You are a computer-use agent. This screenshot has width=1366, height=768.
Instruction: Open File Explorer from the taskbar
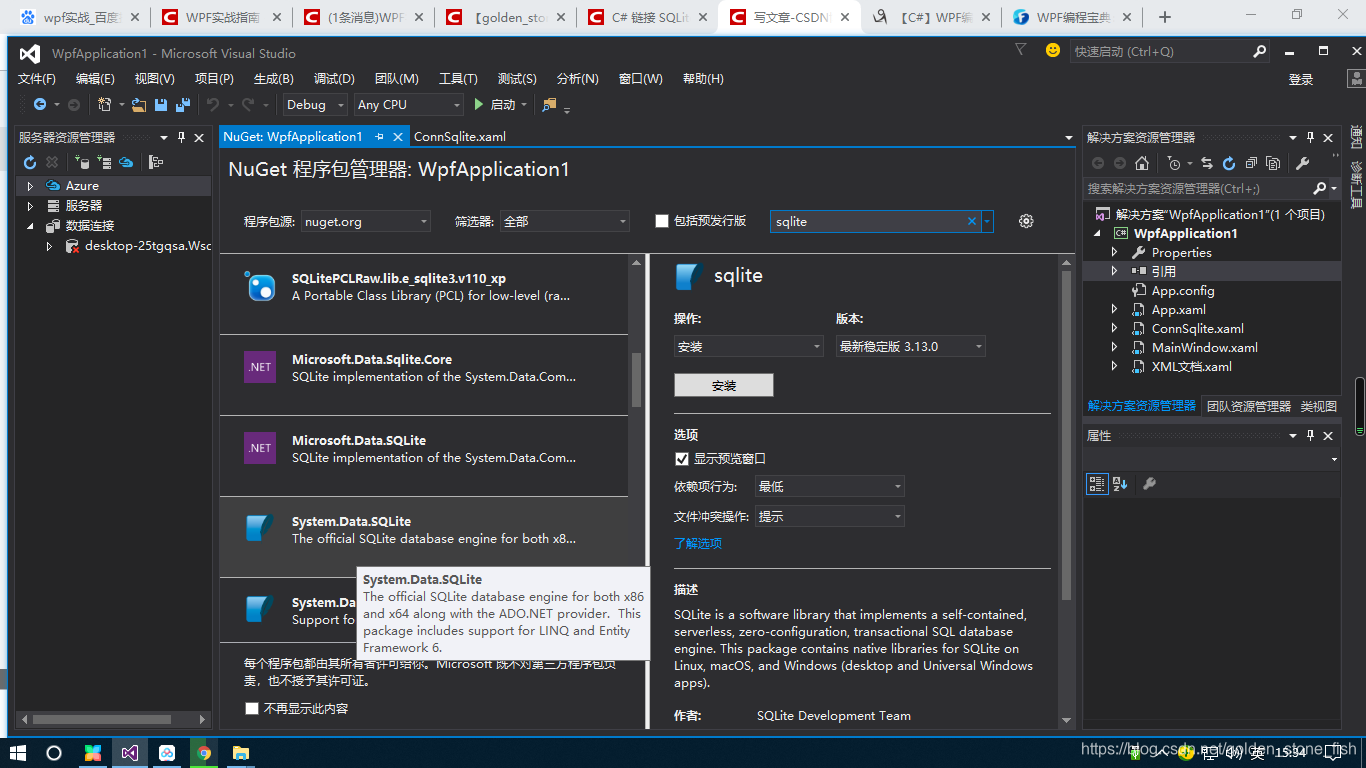pos(241,753)
